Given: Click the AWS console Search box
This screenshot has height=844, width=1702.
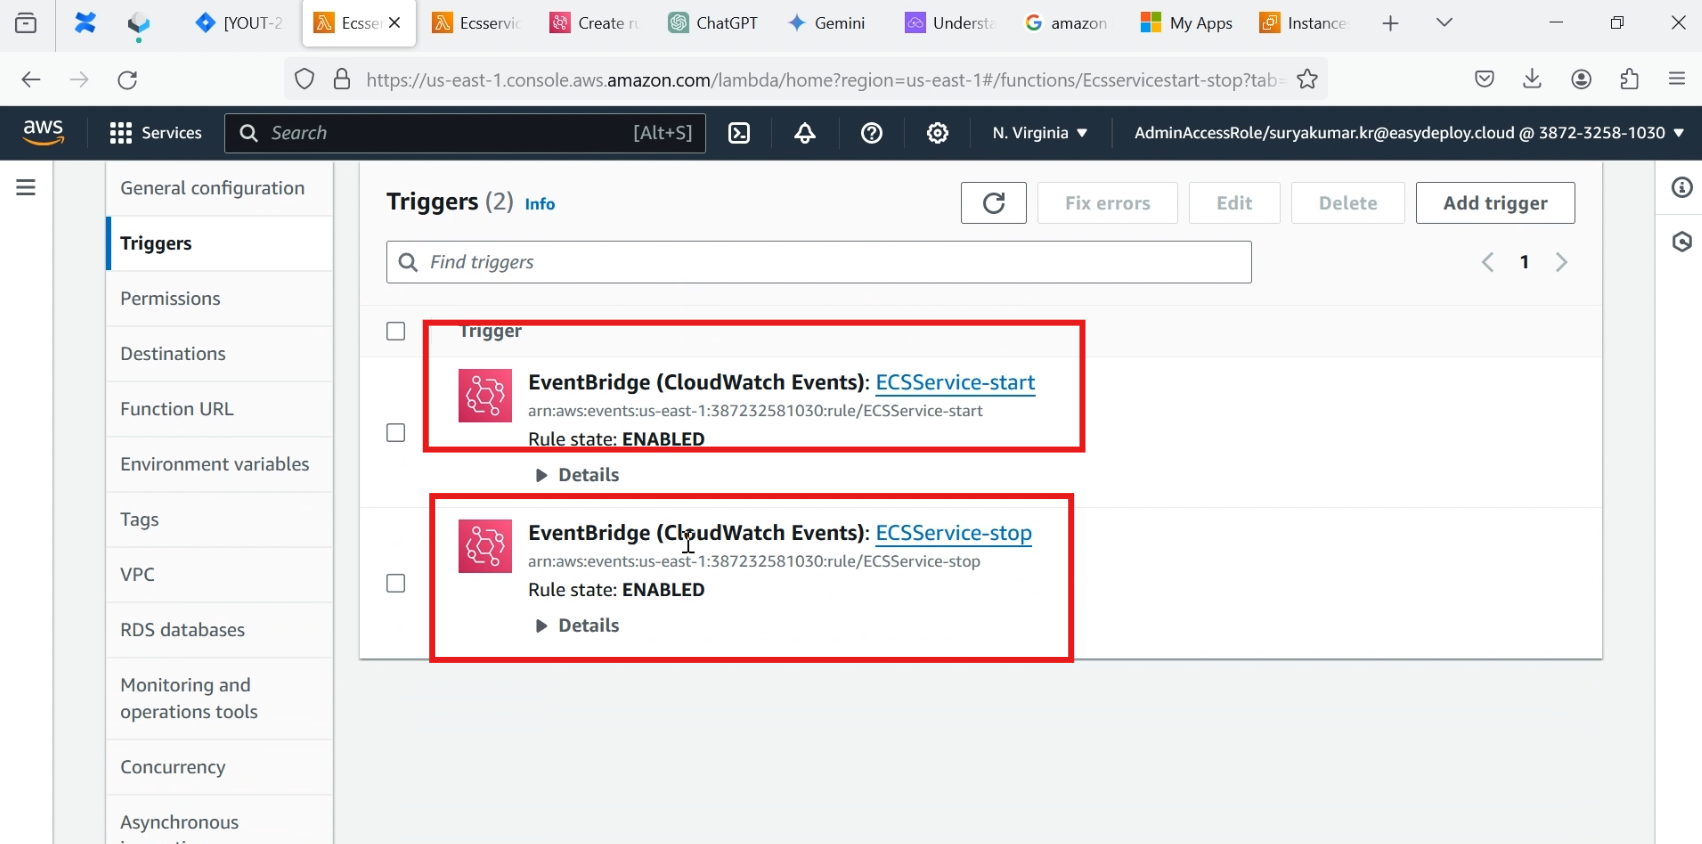Looking at the screenshot, I should [465, 133].
